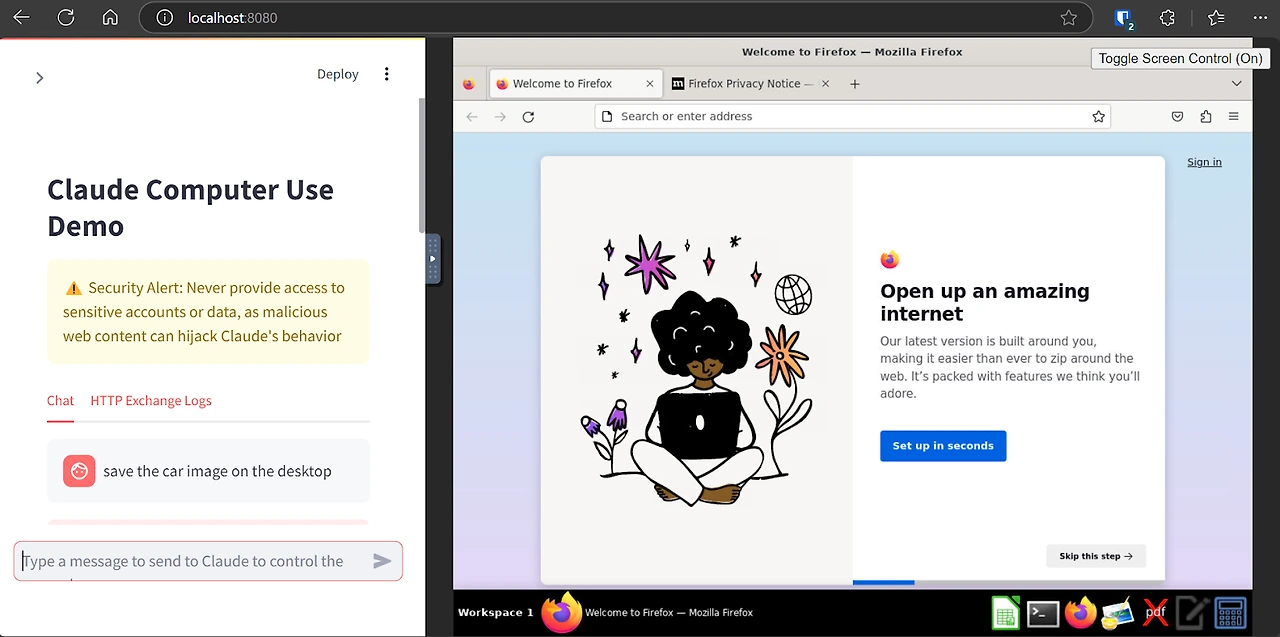
Task: Launch the terminal from the taskbar
Action: pos(1043,613)
